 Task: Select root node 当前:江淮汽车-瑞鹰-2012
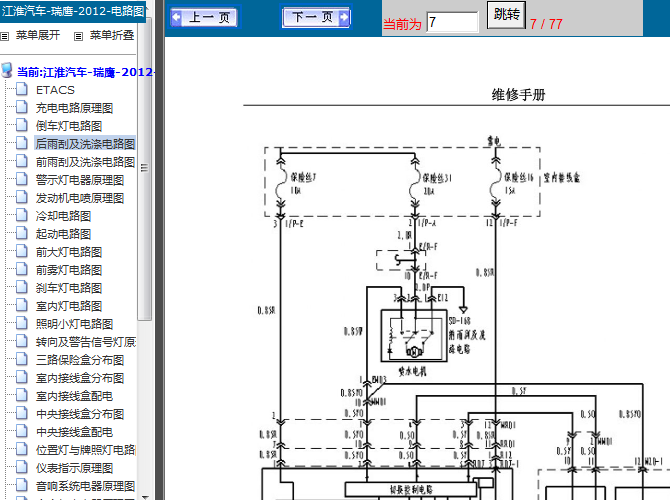(x=85, y=72)
